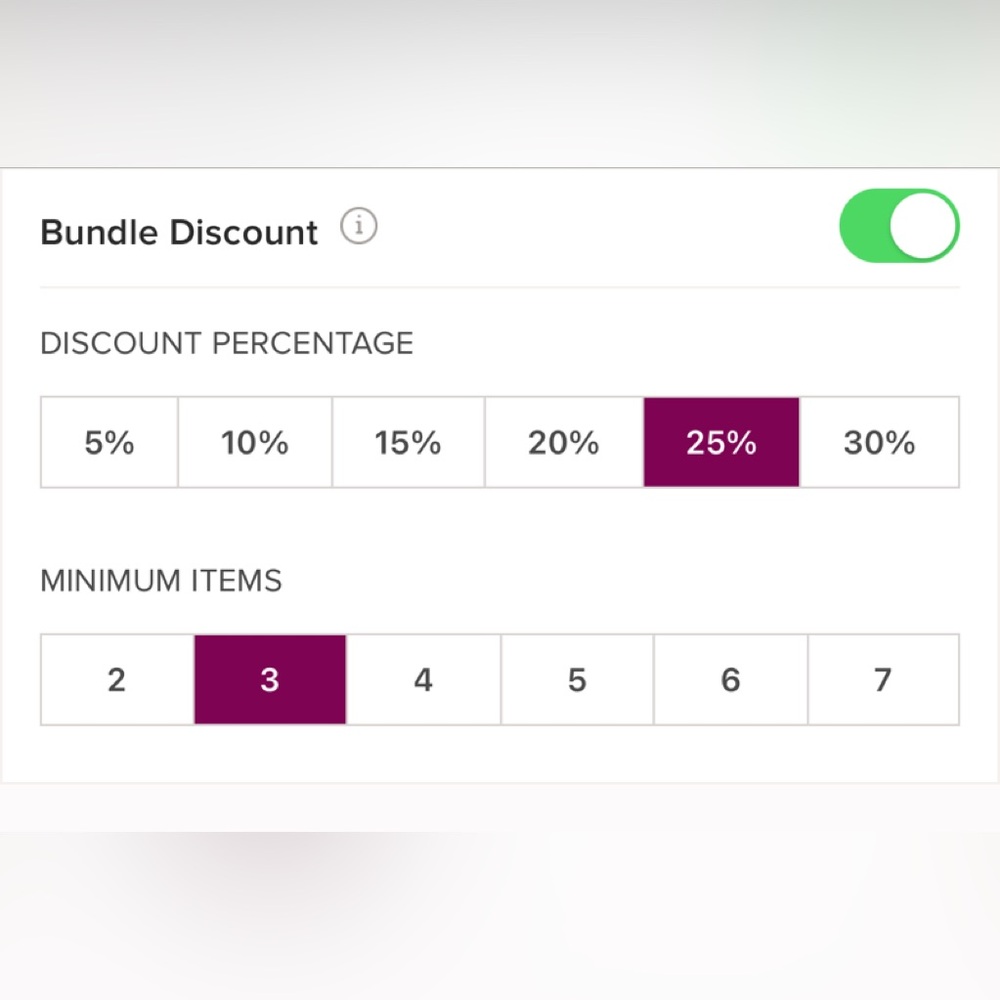The image size is (1000, 1000).
Task: Select 5 minimum items
Action: [x=577, y=679]
